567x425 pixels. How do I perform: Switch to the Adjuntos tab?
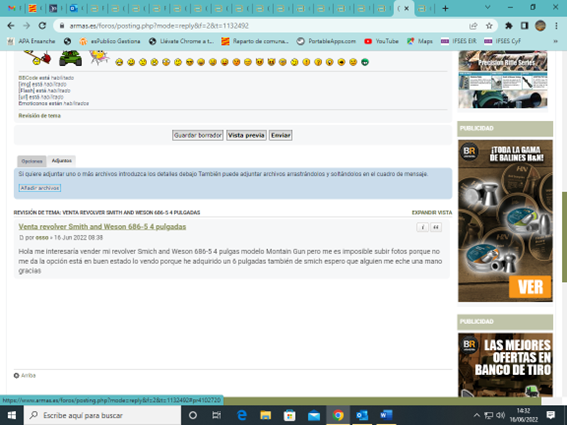pyautogui.click(x=61, y=161)
